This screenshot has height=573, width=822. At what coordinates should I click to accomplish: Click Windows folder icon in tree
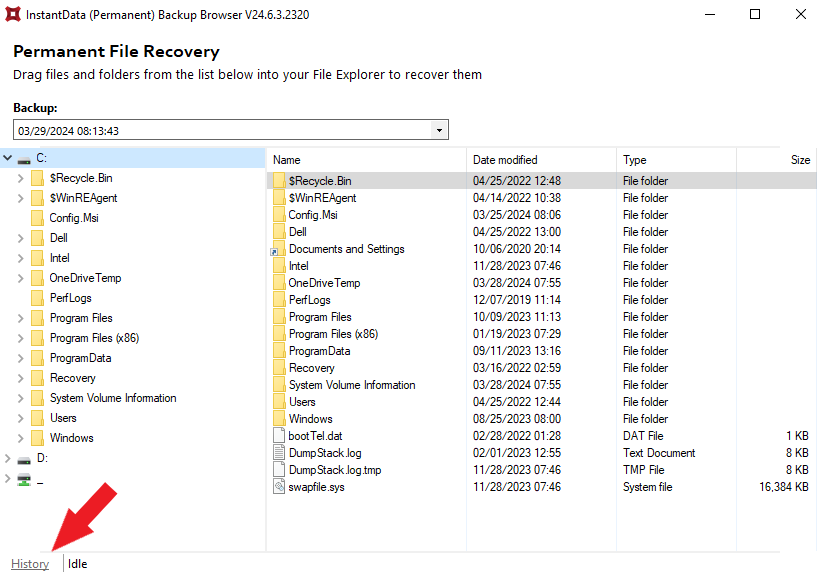pos(37,438)
